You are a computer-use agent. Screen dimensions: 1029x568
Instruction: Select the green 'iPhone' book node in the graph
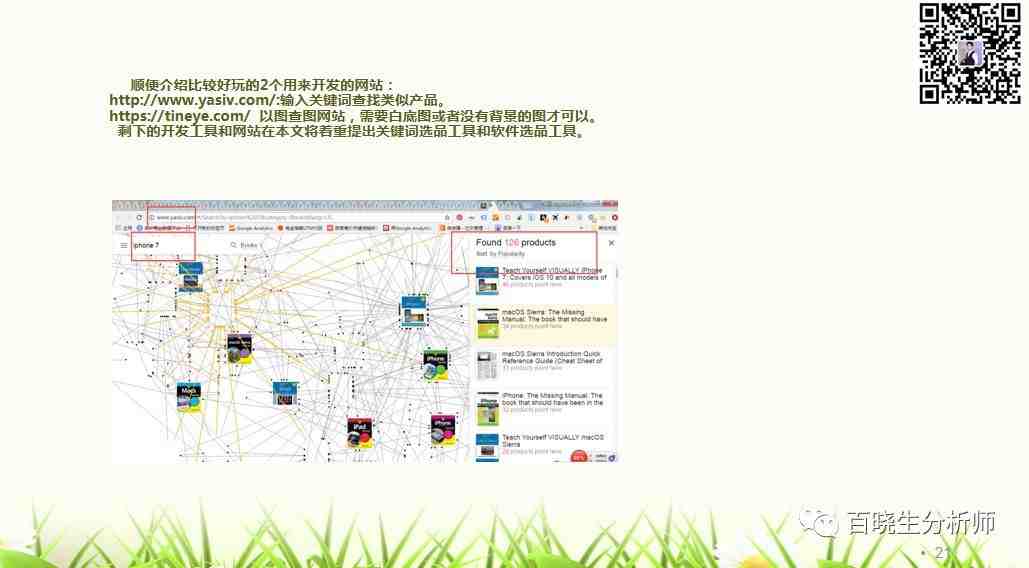coord(435,366)
